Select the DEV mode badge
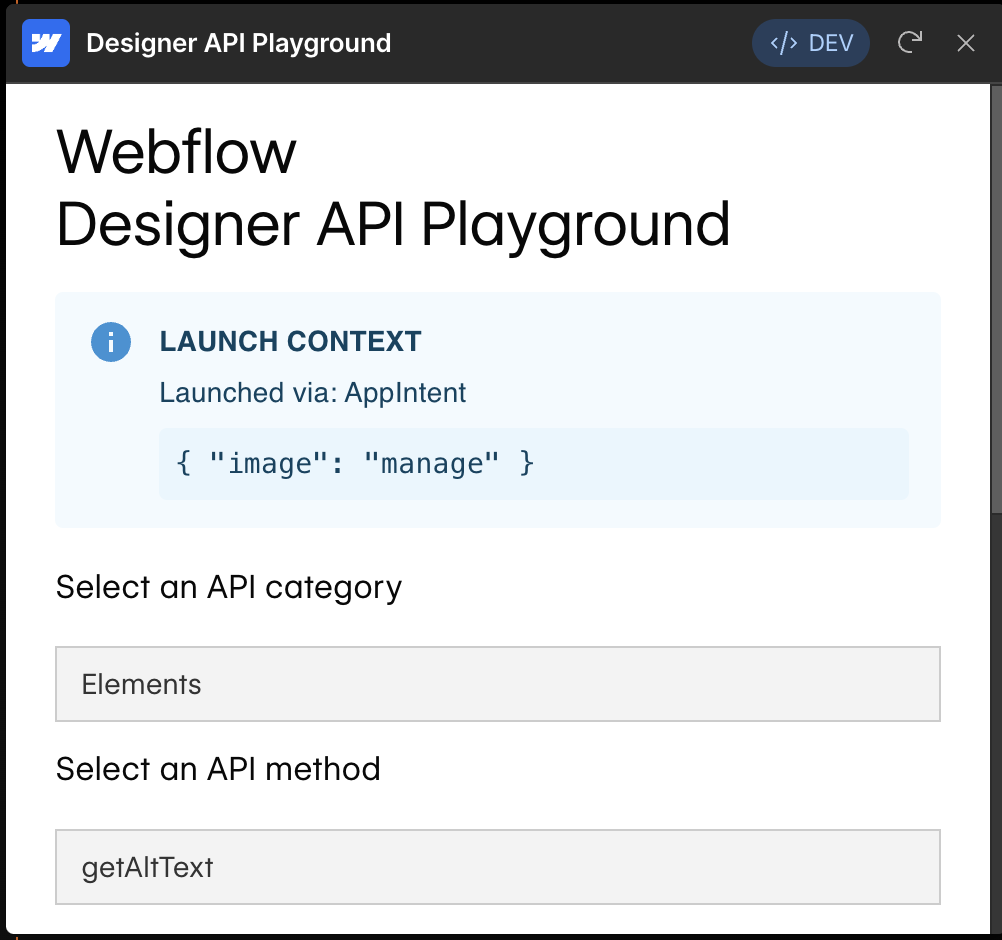 pos(811,42)
